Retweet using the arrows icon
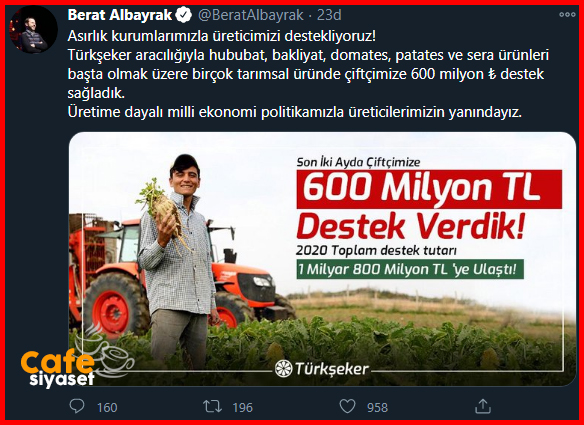The image size is (584, 425). point(212,406)
